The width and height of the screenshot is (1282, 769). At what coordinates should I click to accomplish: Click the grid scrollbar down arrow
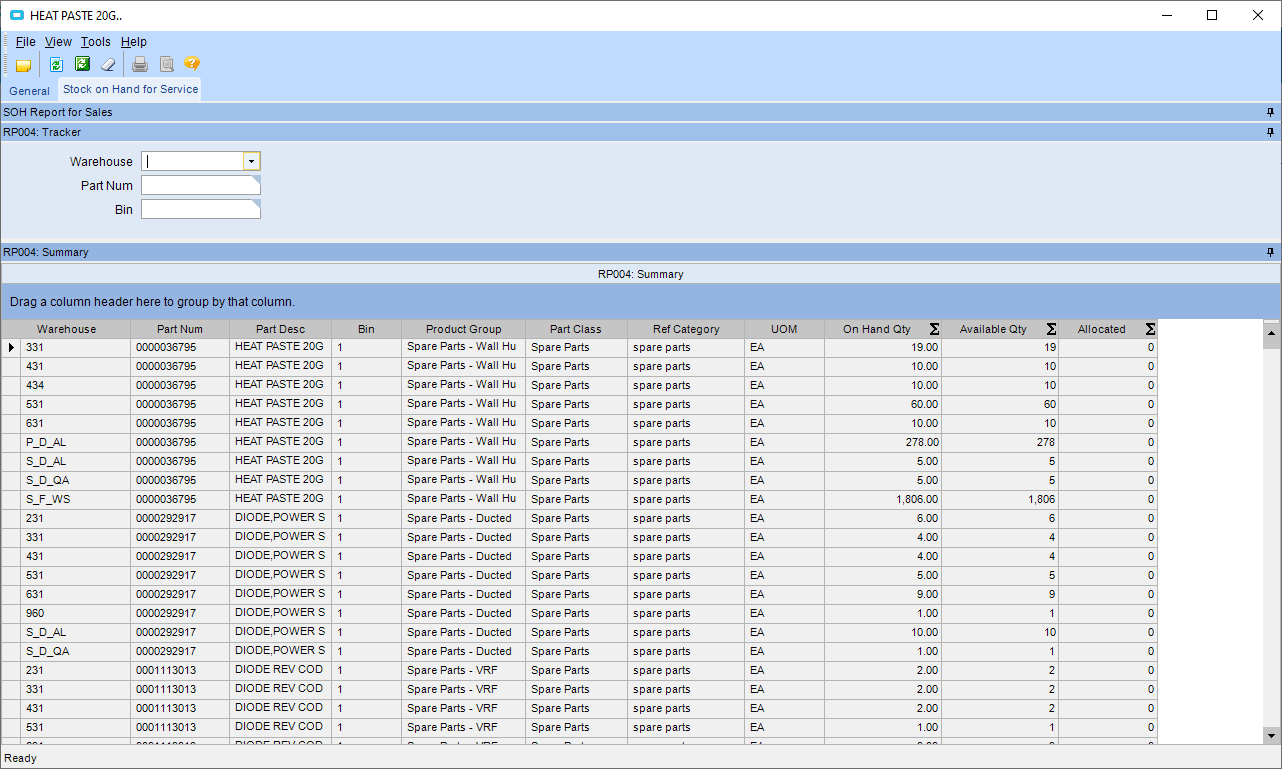tap(1271, 735)
